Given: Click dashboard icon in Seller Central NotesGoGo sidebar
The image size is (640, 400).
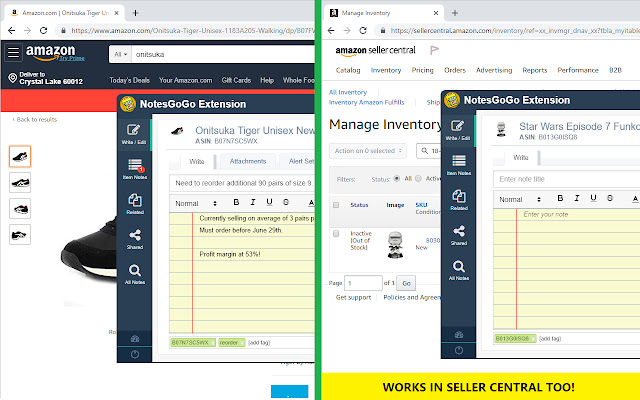Looking at the screenshot, I should click(459, 335).
